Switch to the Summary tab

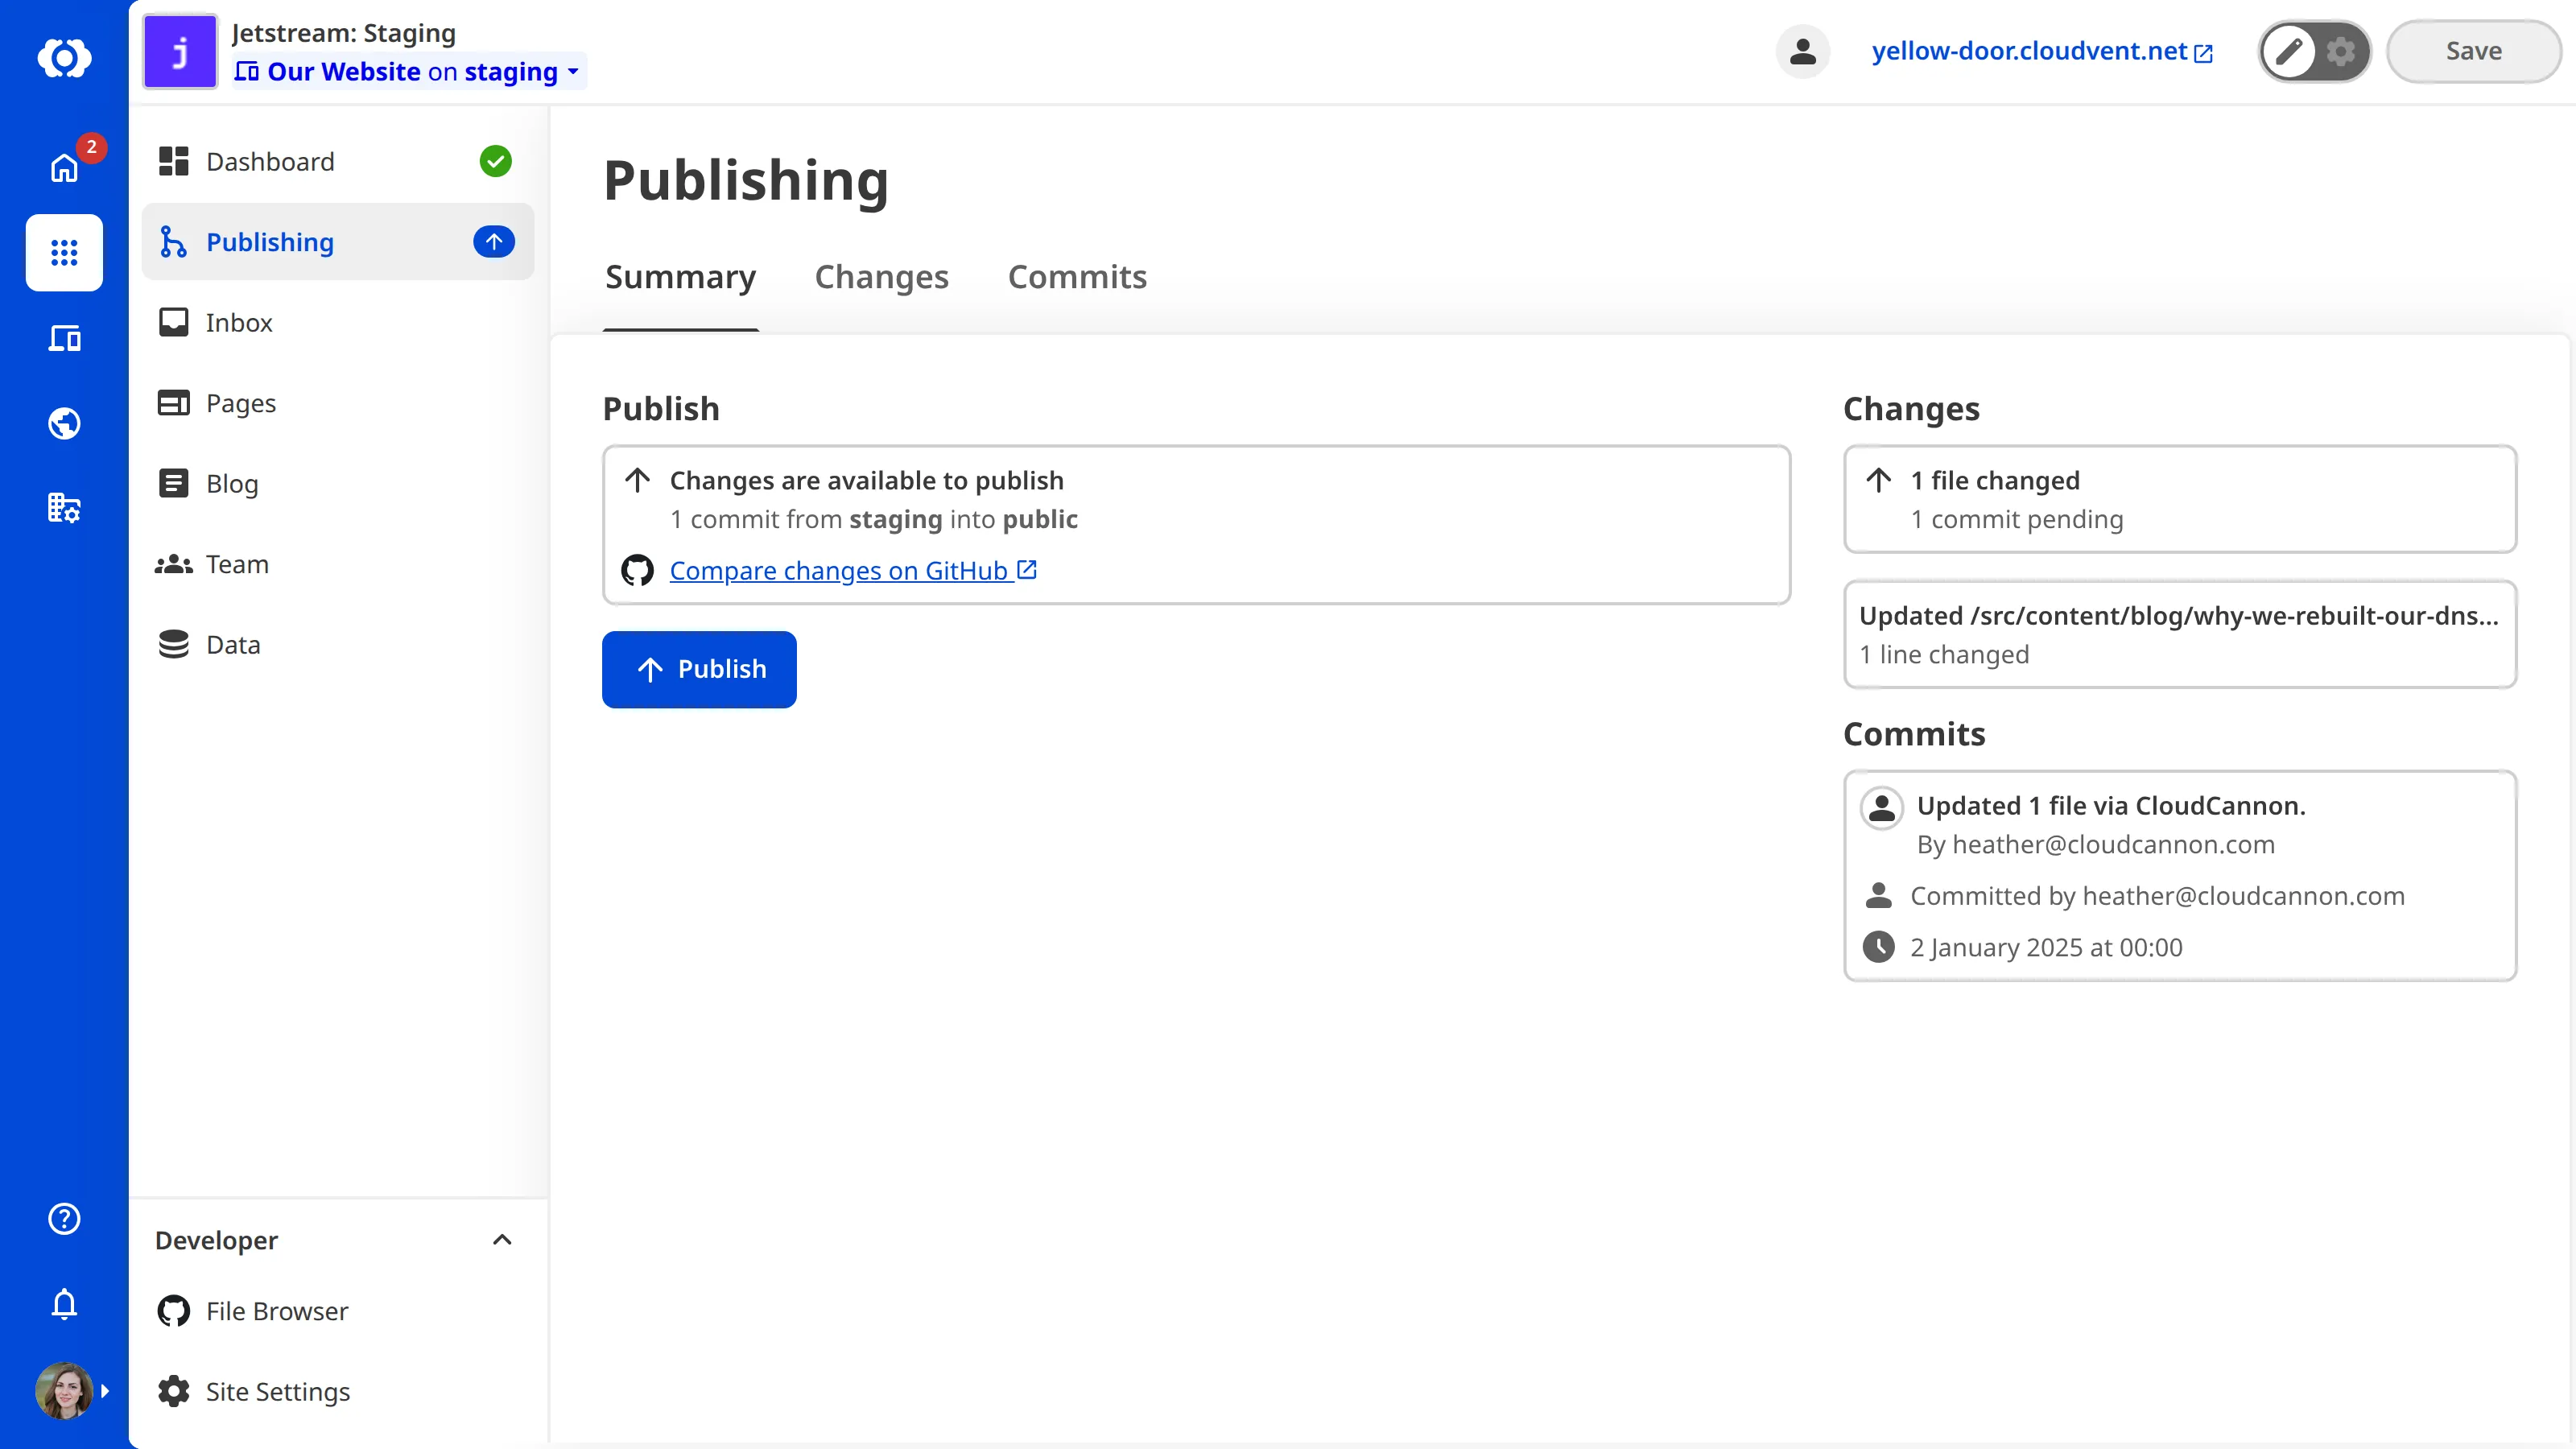point(680,277)
